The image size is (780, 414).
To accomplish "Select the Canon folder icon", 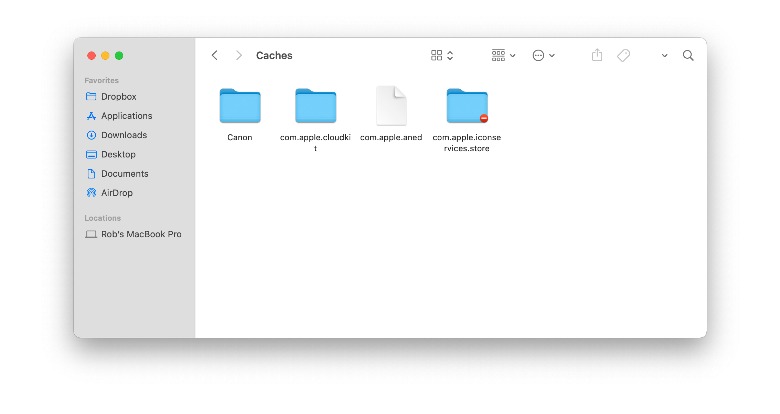I will [x=240, y=105].
